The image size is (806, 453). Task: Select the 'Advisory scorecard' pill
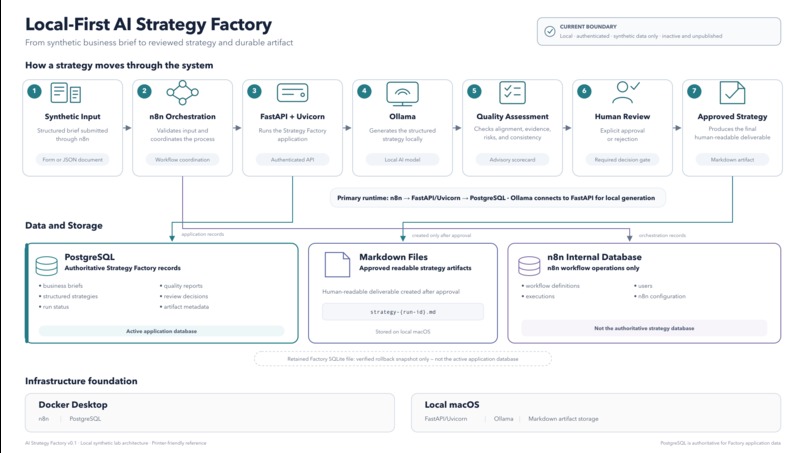[512, 160]
